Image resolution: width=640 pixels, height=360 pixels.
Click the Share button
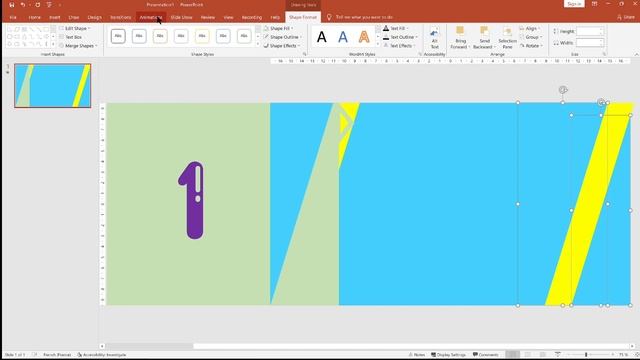[626, 17]
